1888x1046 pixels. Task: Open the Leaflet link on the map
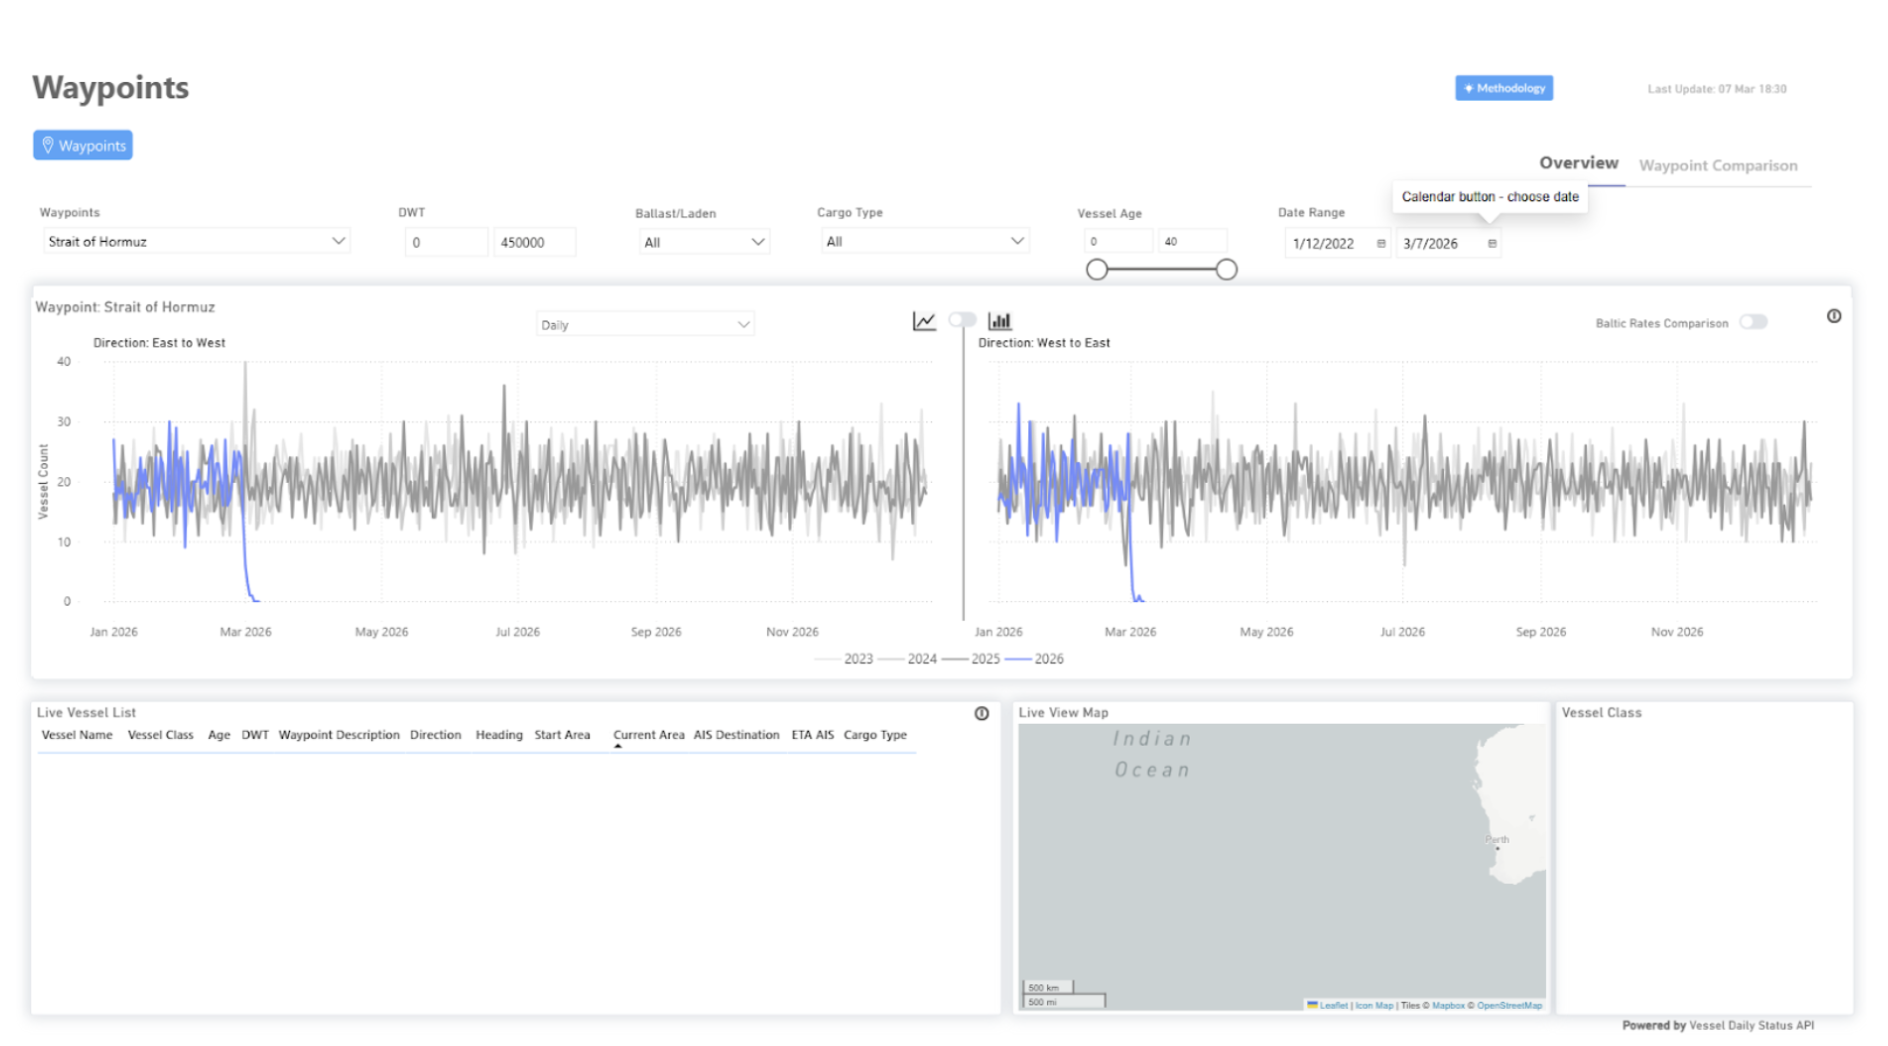[1334, 1005]
